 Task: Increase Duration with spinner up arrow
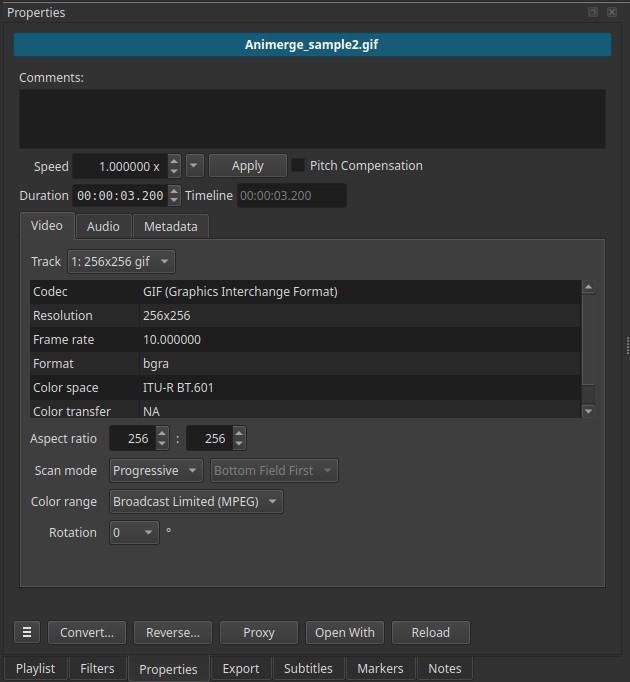coord(175,191)
